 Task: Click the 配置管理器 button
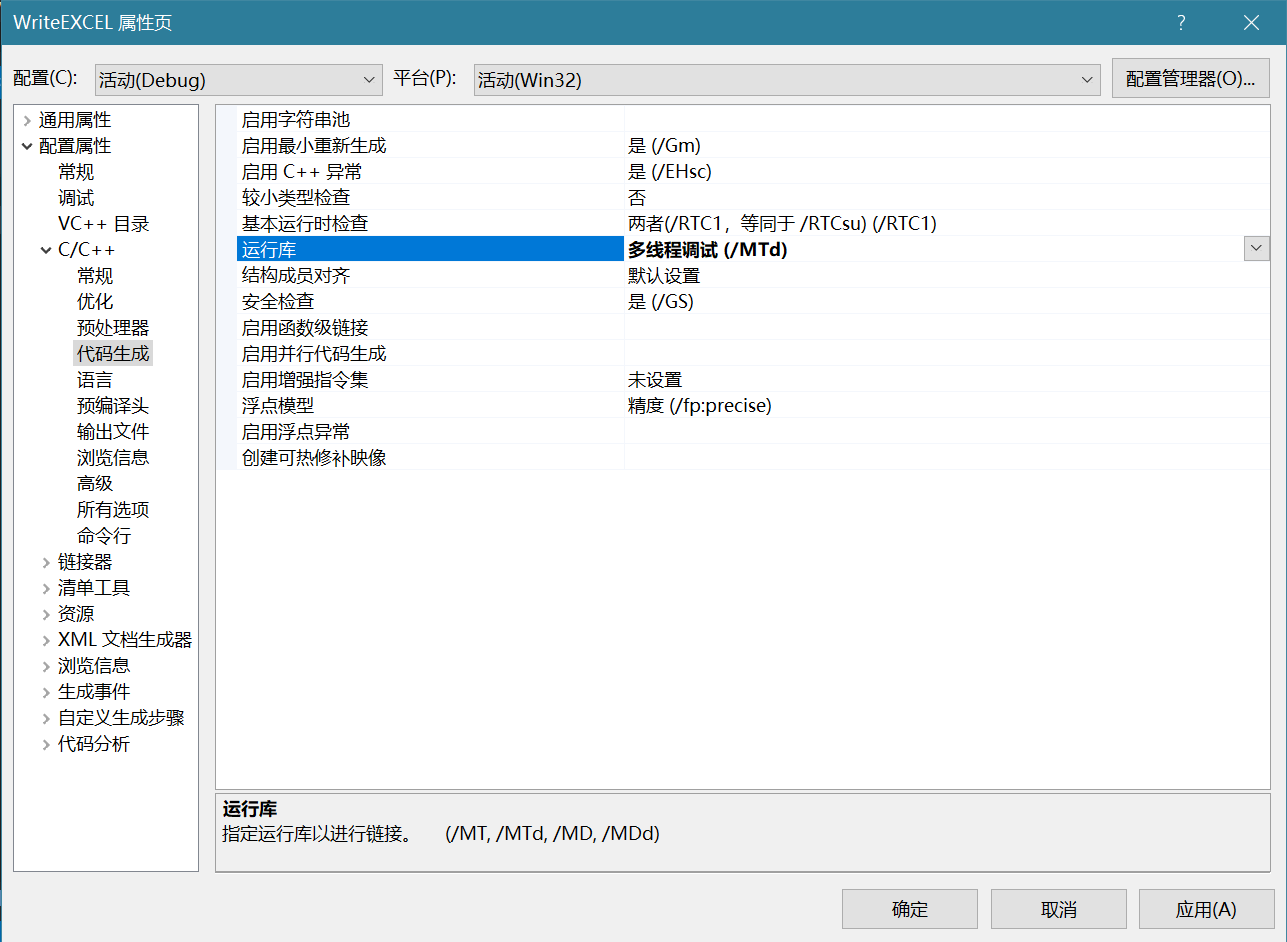click(1189, 79)
